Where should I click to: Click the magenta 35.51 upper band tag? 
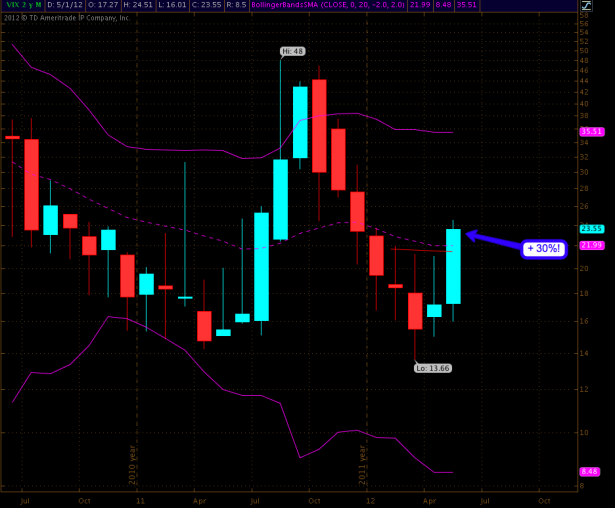coord(591,131)
